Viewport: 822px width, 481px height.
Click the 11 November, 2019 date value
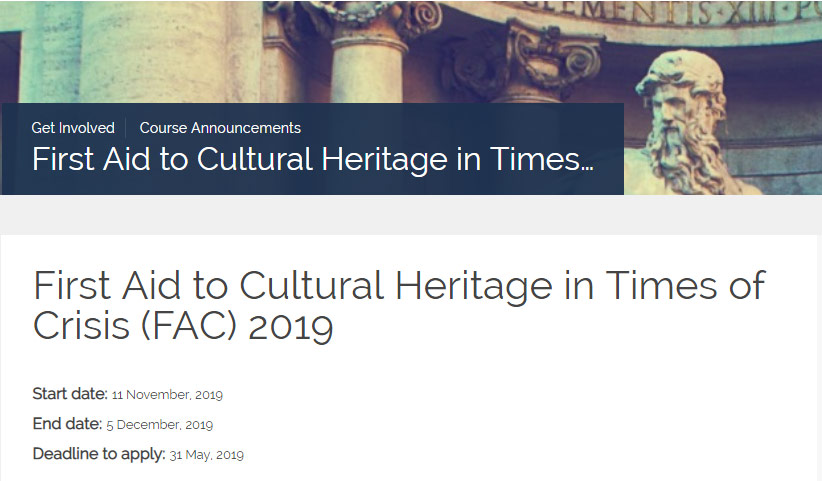167,395
